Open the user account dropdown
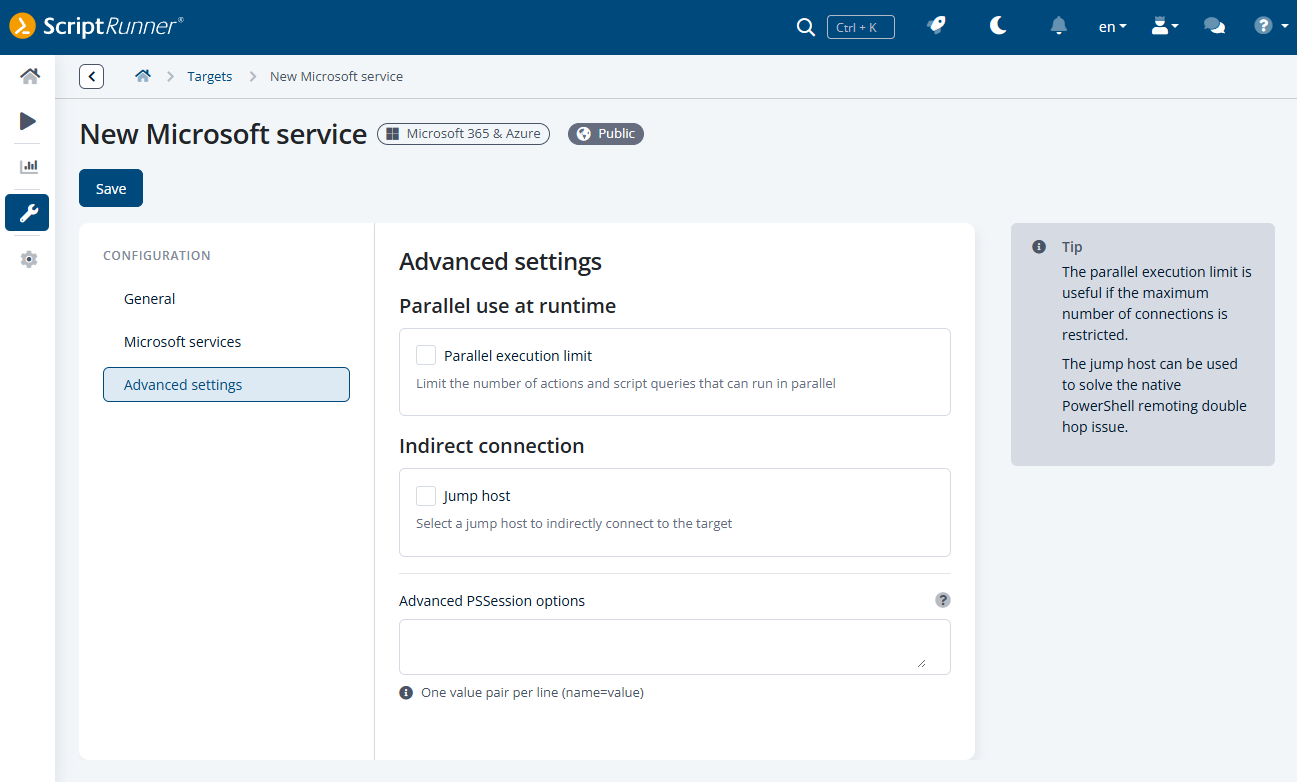The height and width of the screenshot is (782, 1297). (1164, 27)
